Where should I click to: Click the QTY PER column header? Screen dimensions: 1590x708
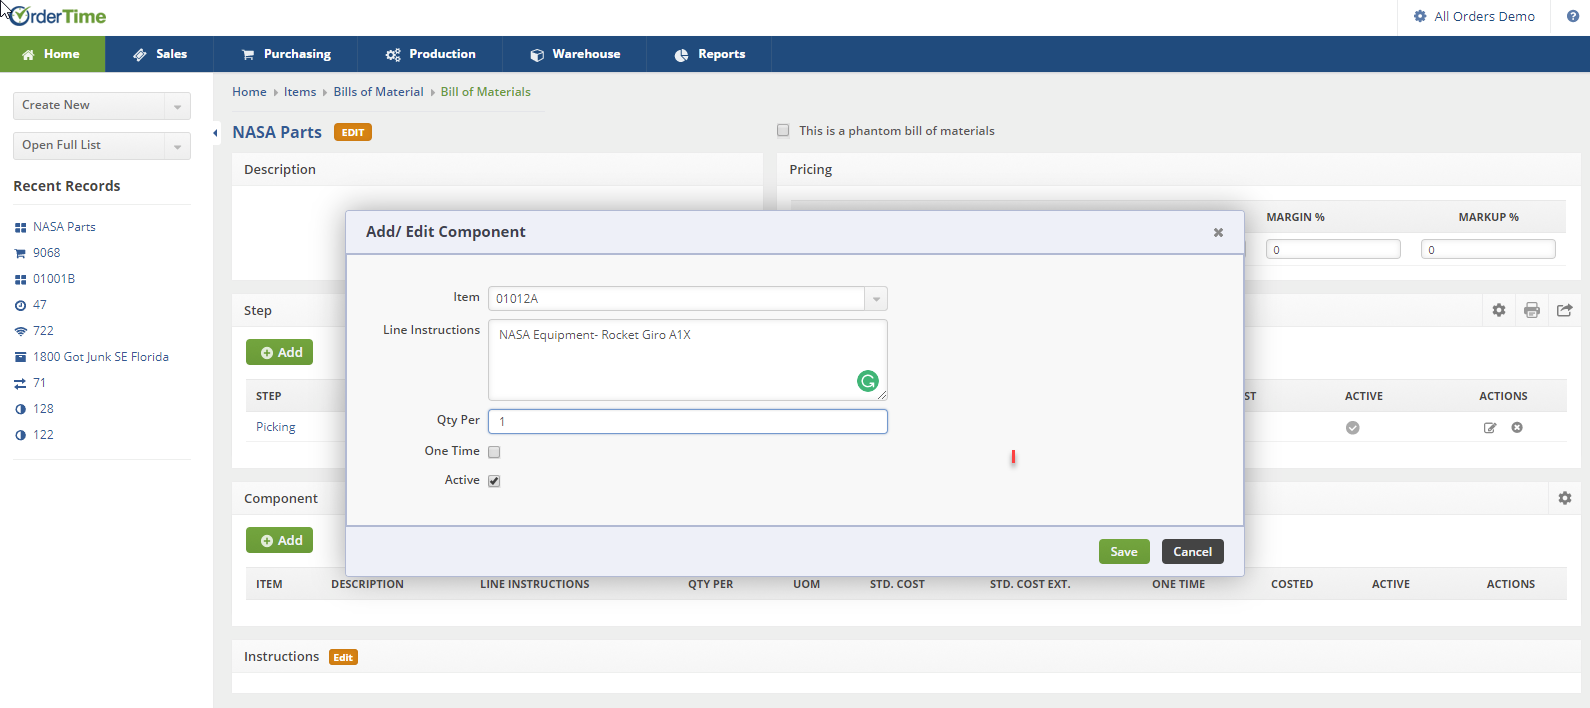pyautogui.click(x=710, y=584)
